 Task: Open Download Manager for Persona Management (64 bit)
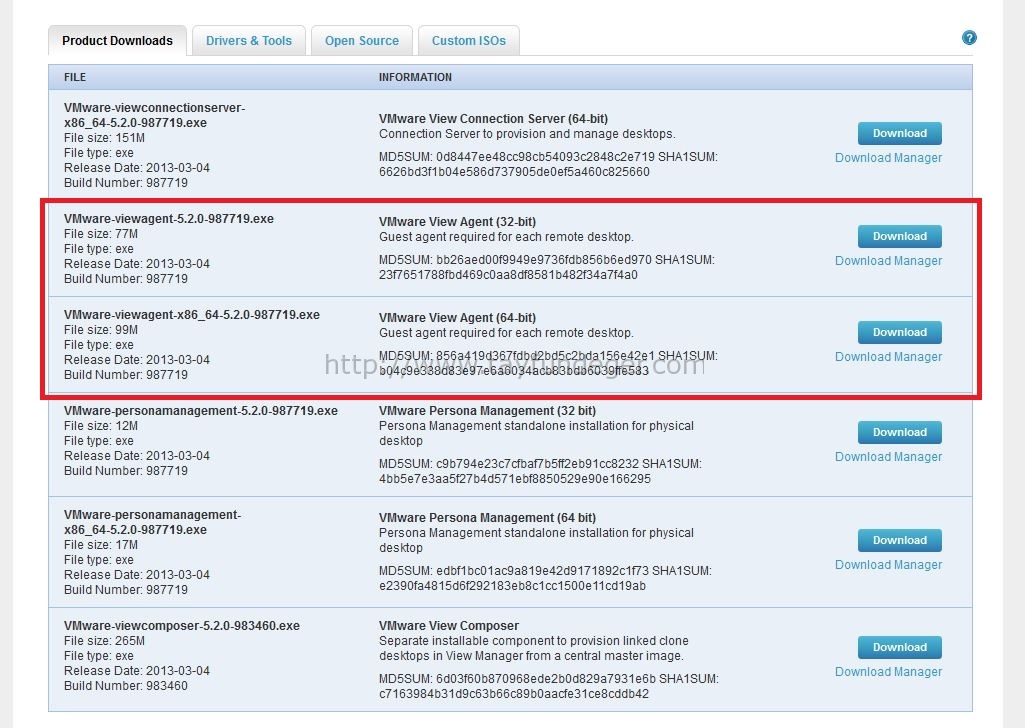[x=888, y=565]
